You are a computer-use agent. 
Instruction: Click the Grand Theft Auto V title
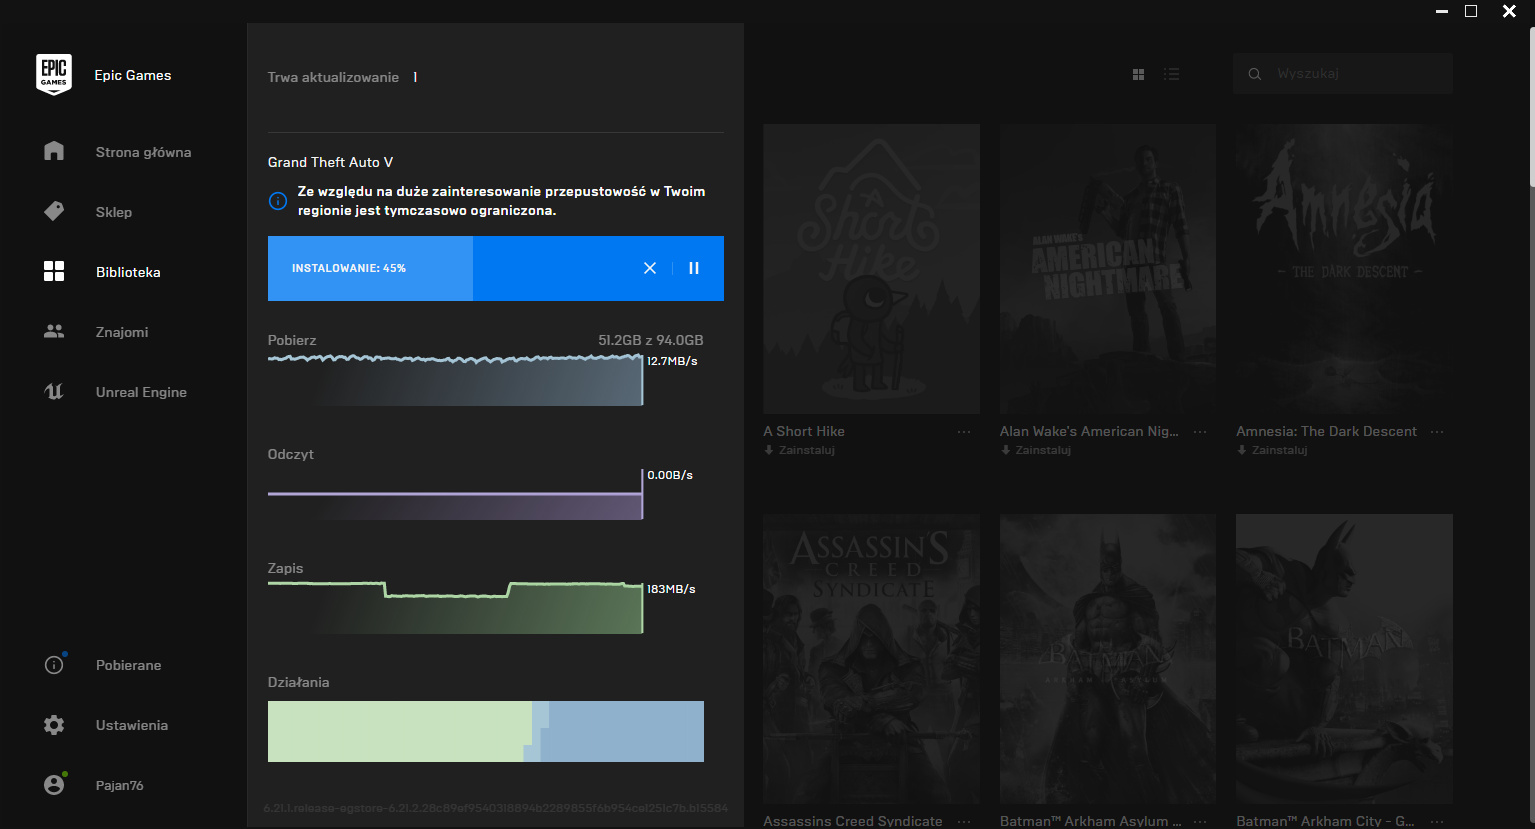(x=330, y=162)
